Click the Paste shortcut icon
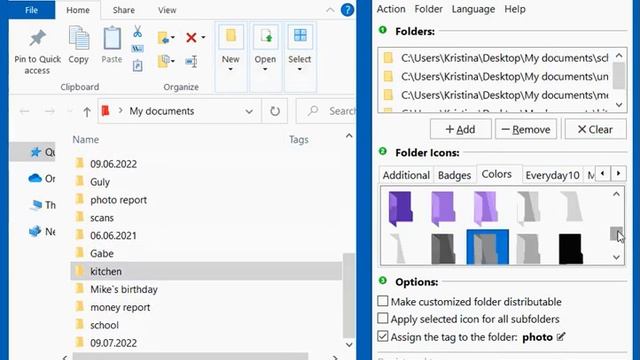The width and height of the screenshot is (640, 360). (x=138, y=65)
